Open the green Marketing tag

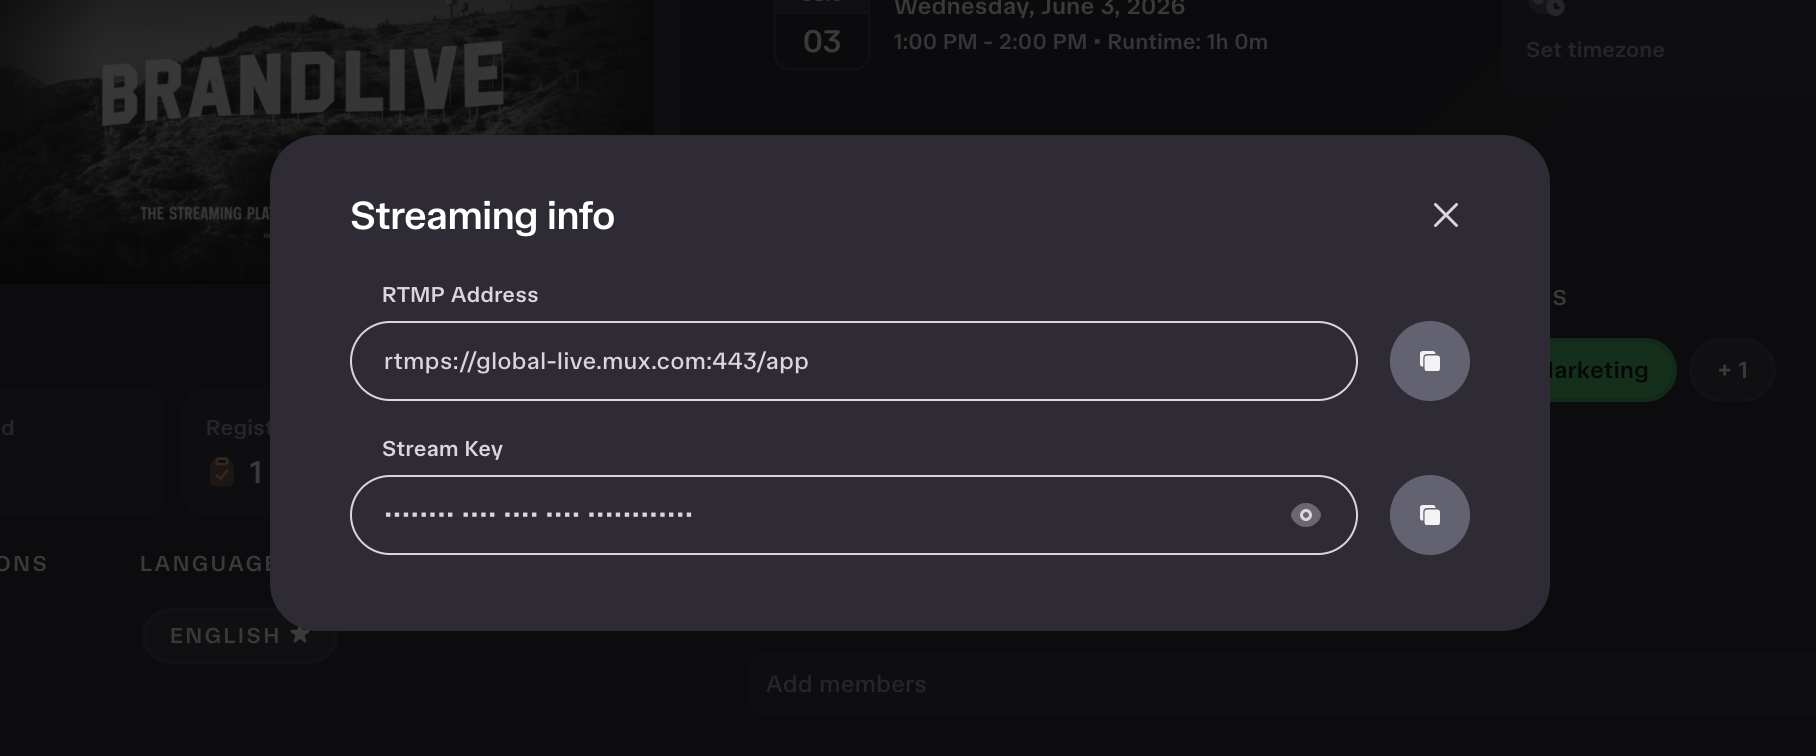click(1612, 370)
